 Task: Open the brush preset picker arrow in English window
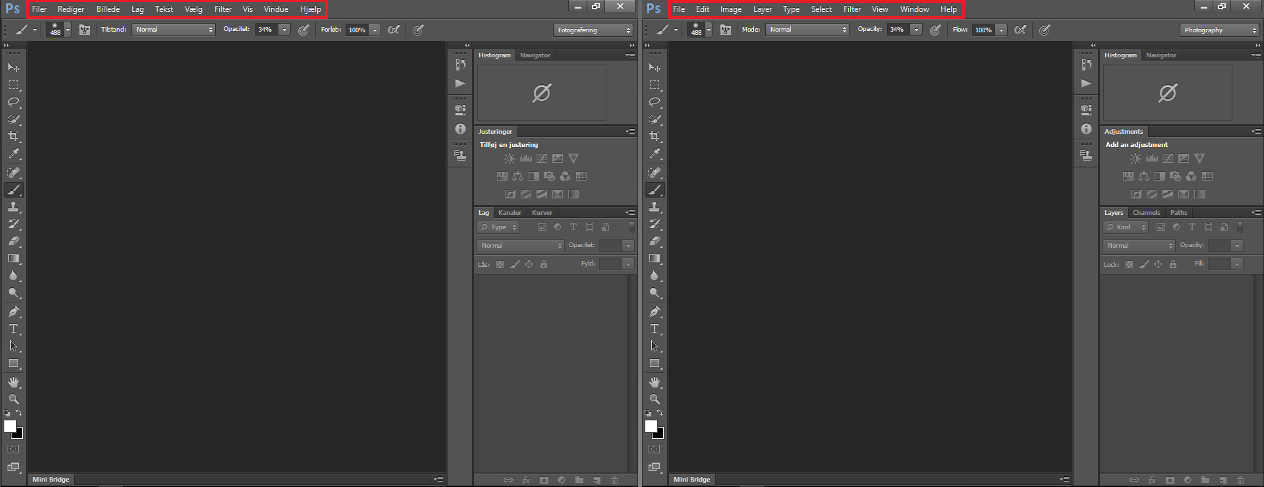click(x=709, y=30)
